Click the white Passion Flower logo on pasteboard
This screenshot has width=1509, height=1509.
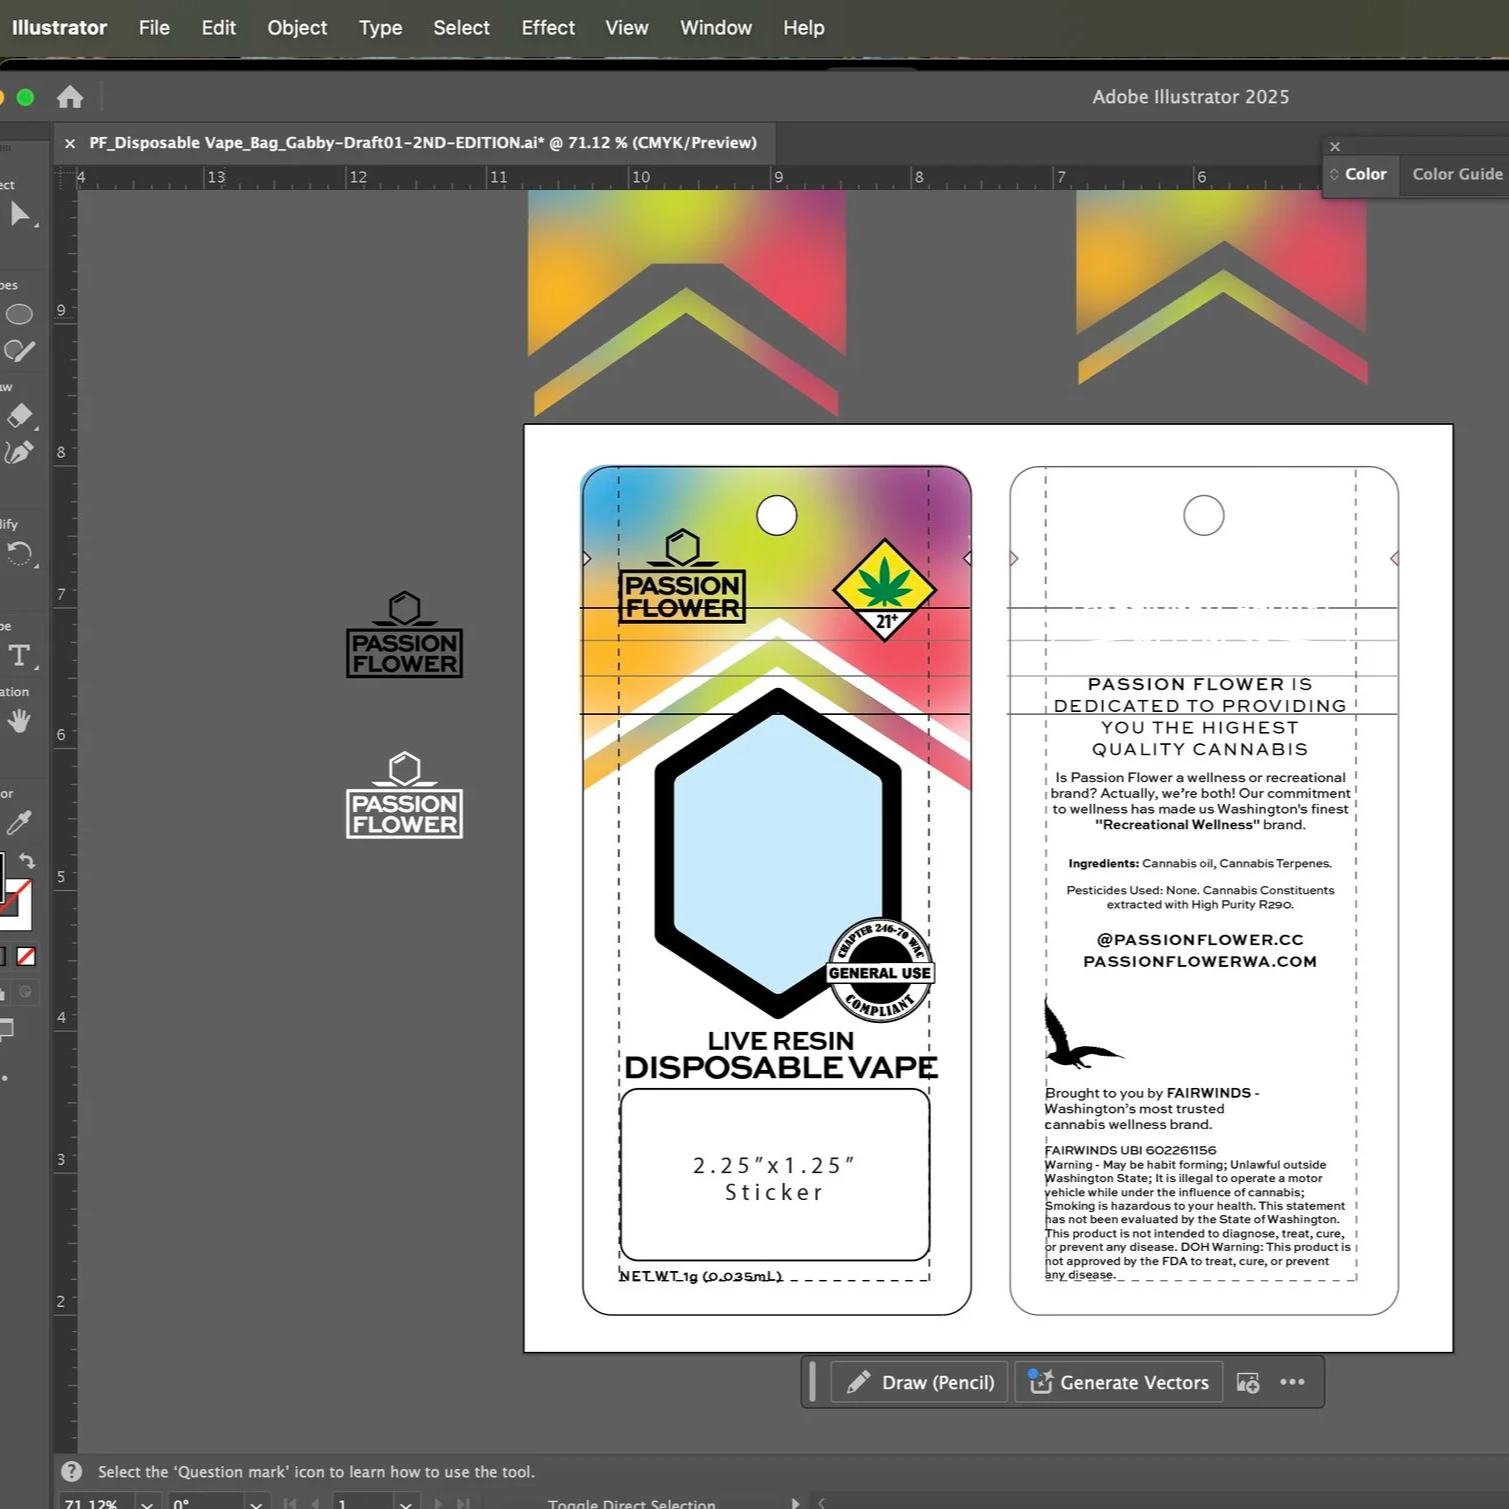[404, 795]
